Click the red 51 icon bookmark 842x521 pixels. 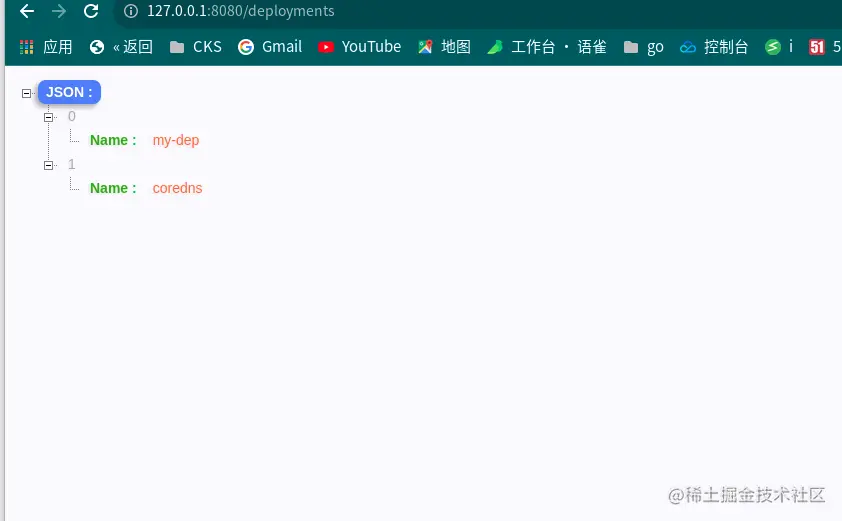point(817,47)
